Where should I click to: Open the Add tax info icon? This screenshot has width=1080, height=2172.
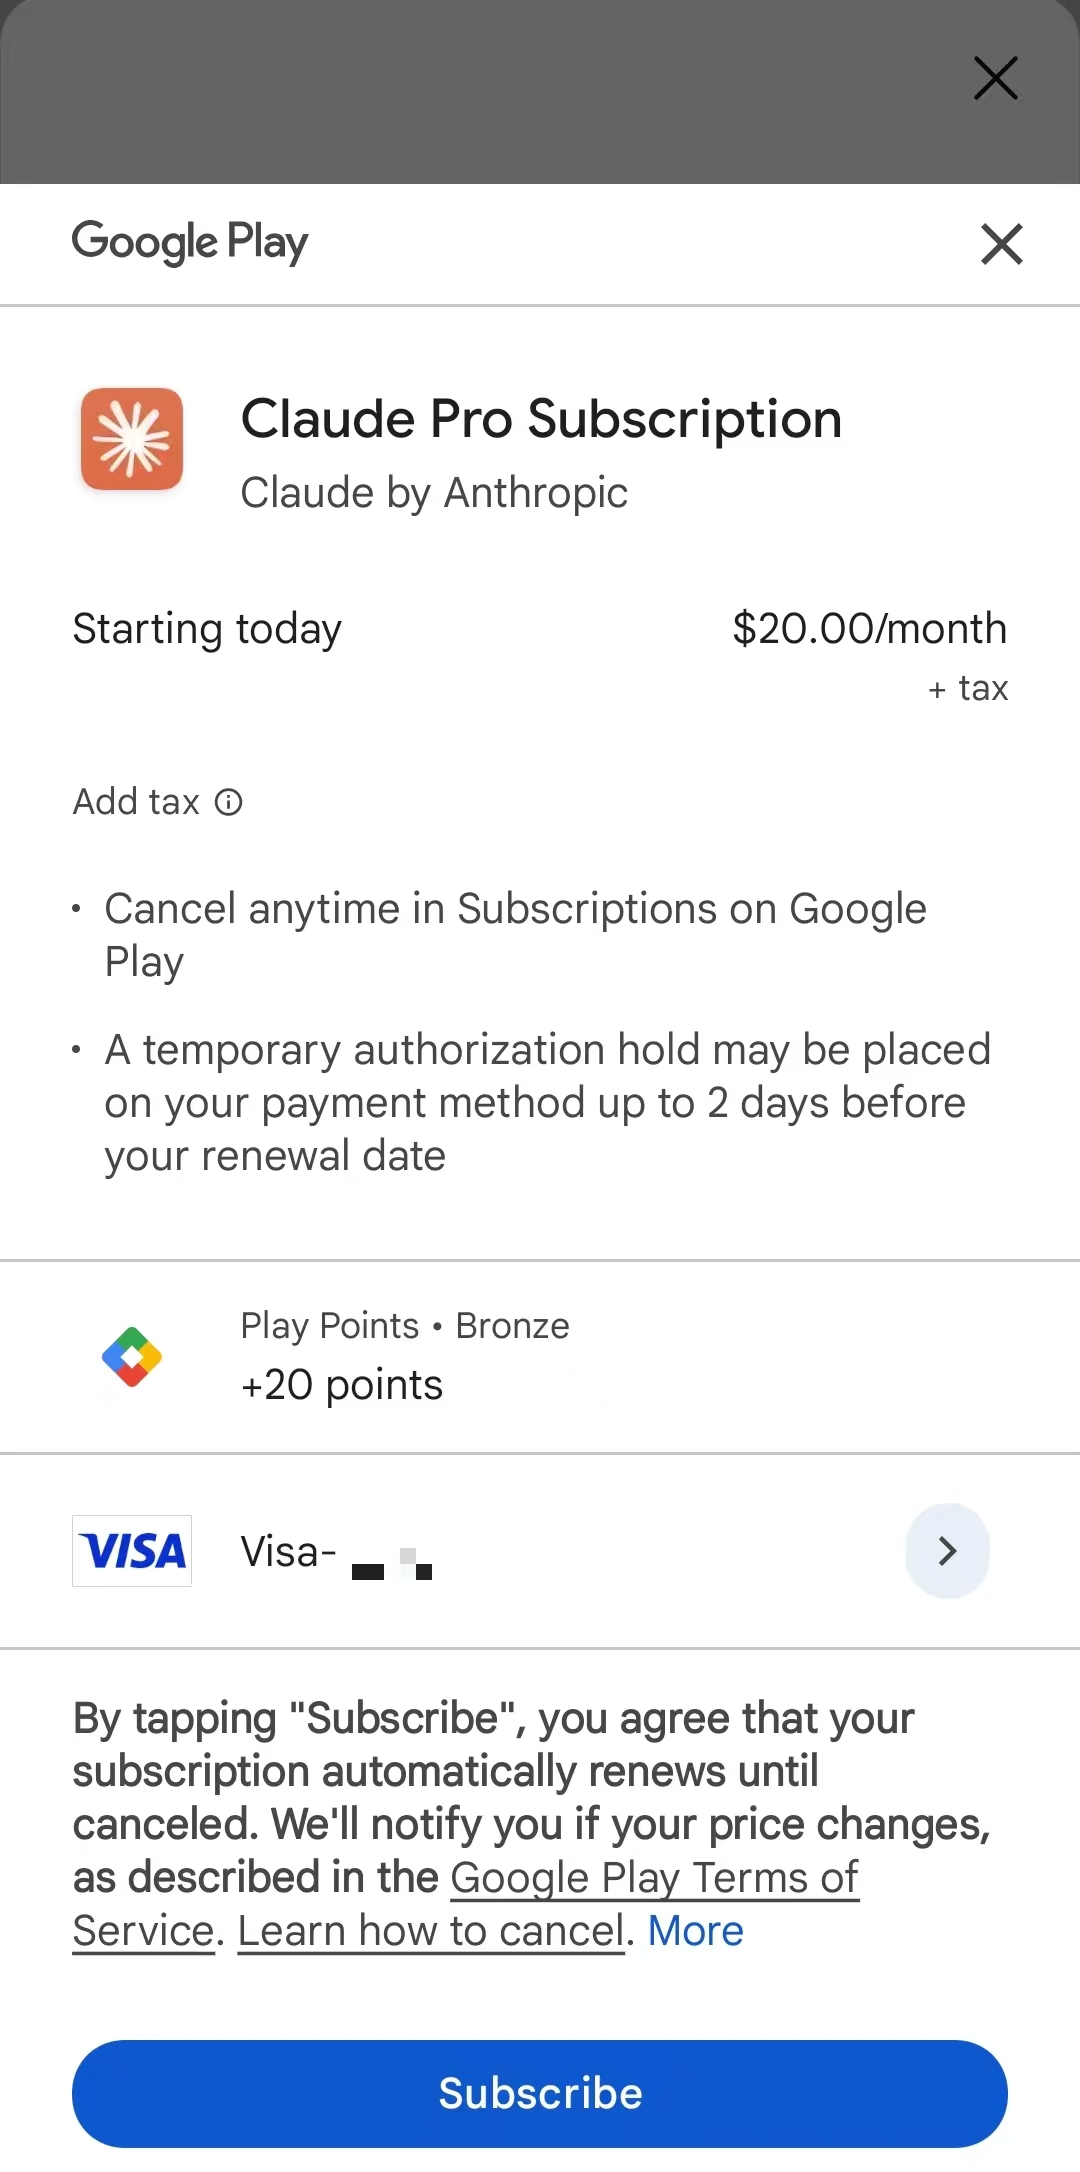[229, 802]
